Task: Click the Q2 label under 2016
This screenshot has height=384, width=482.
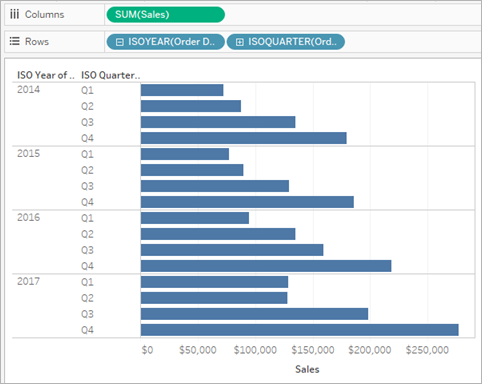Action: pos(87,234)
